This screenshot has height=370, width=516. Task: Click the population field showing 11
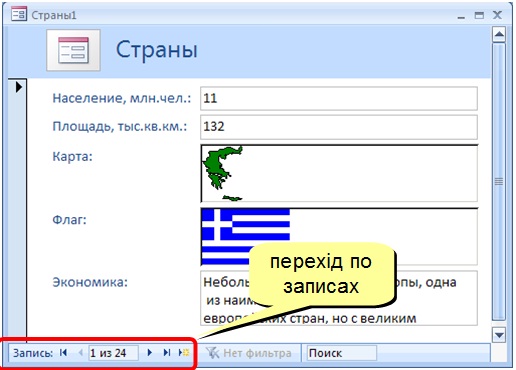pos(339,98)
